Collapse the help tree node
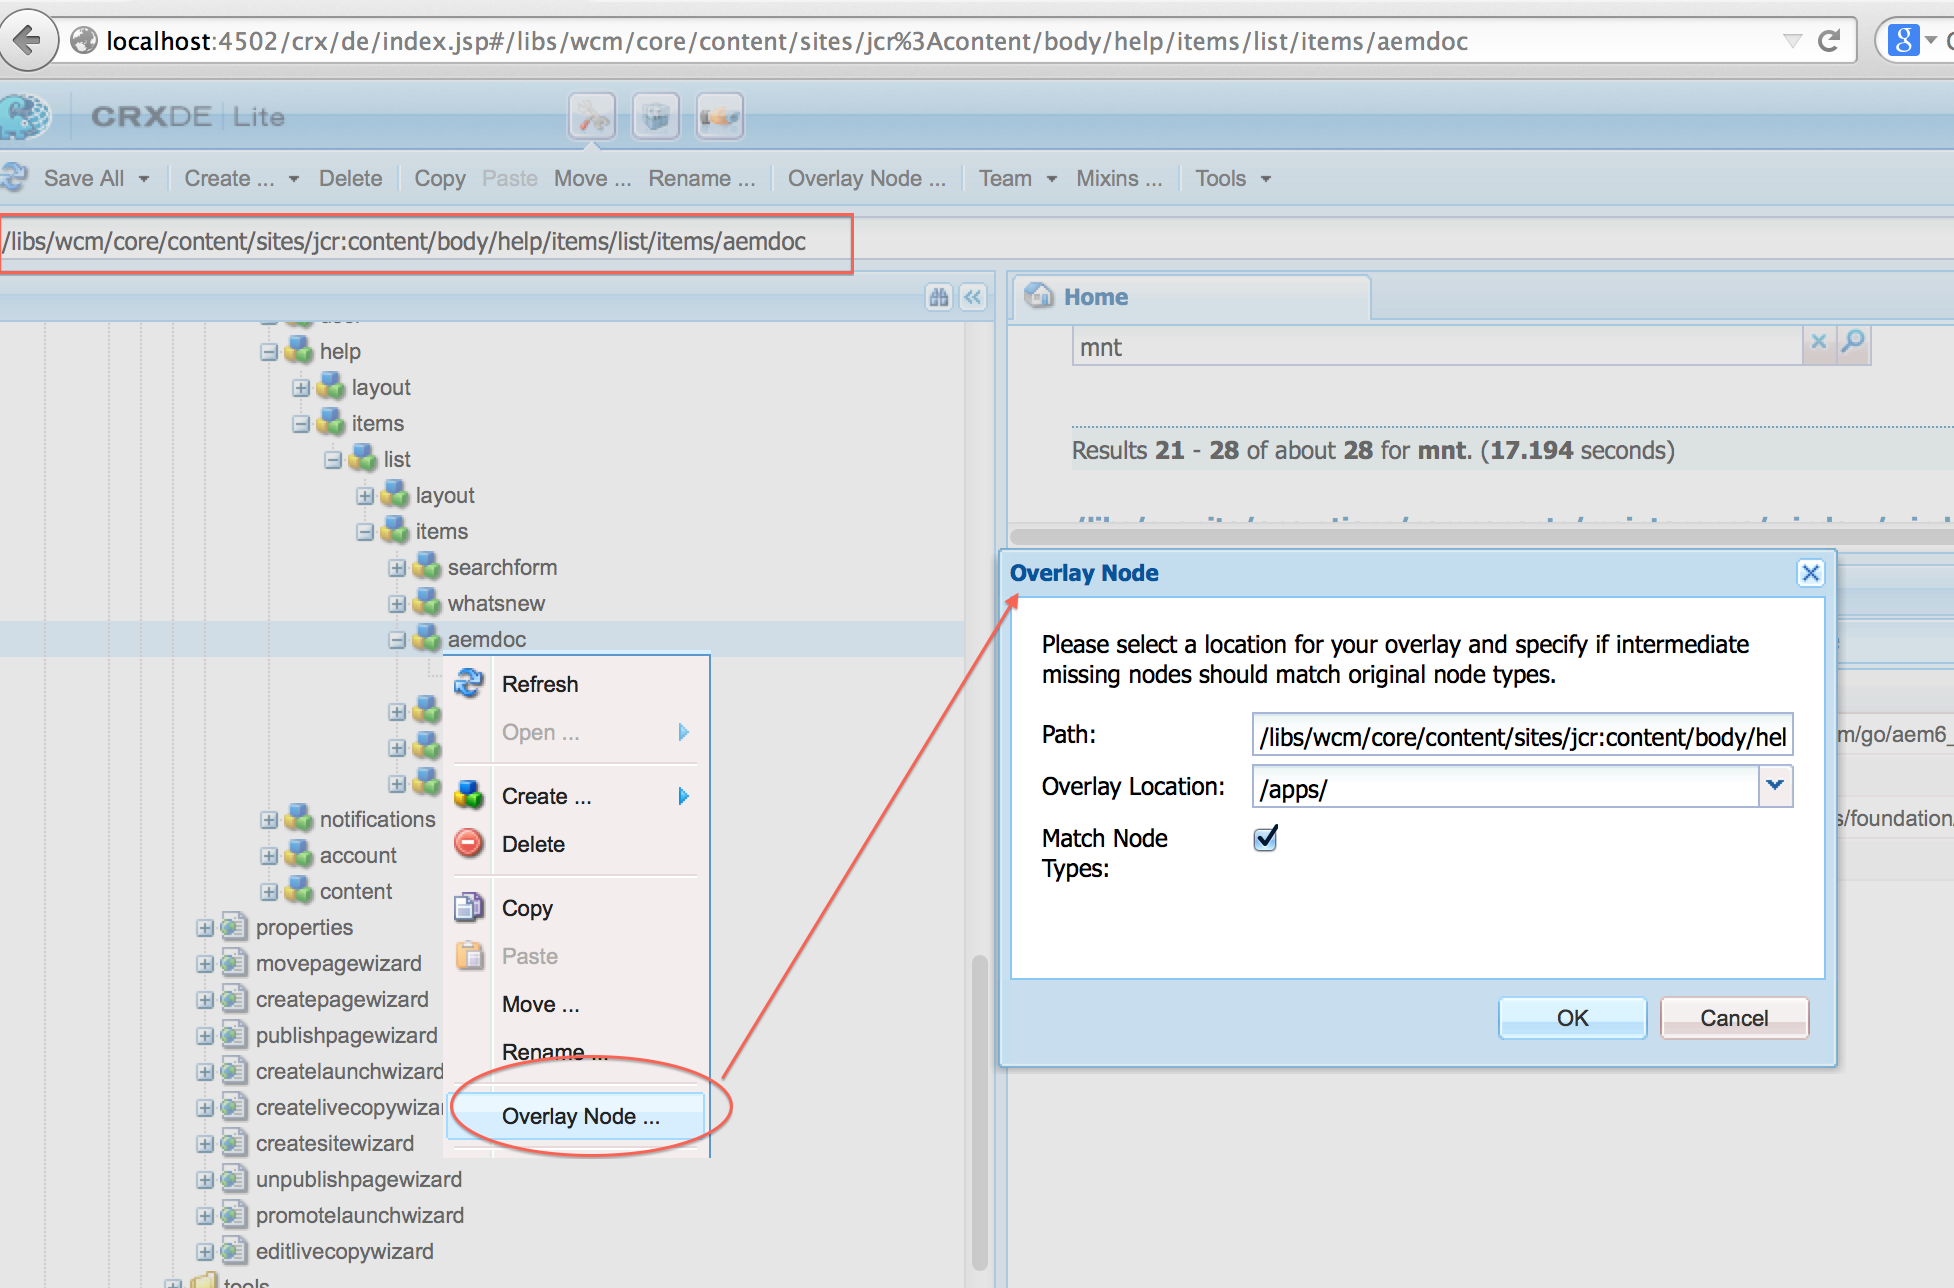The image size is (1954, 1288). [269, 352]
